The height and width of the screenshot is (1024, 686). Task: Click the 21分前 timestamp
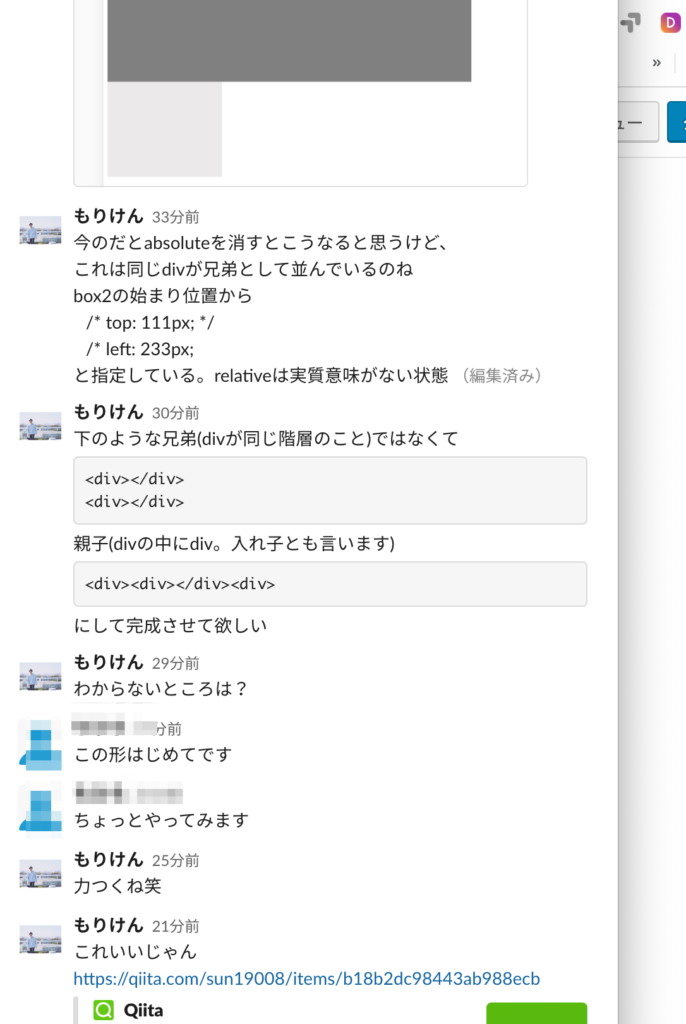click(x=176, y=926)
